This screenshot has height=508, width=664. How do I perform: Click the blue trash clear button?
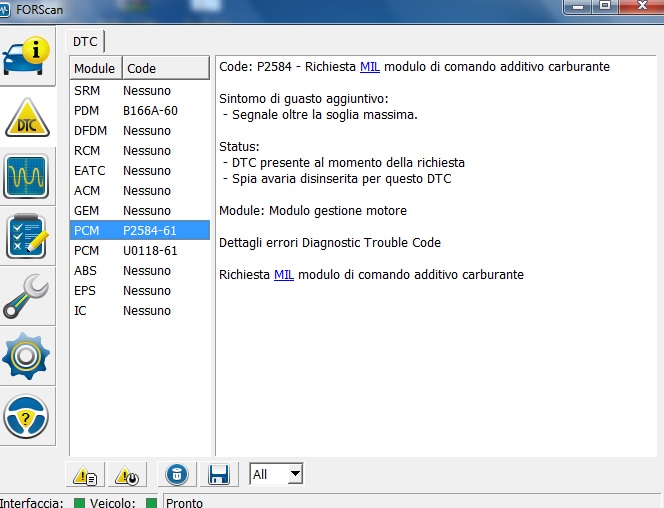[176, 474]
